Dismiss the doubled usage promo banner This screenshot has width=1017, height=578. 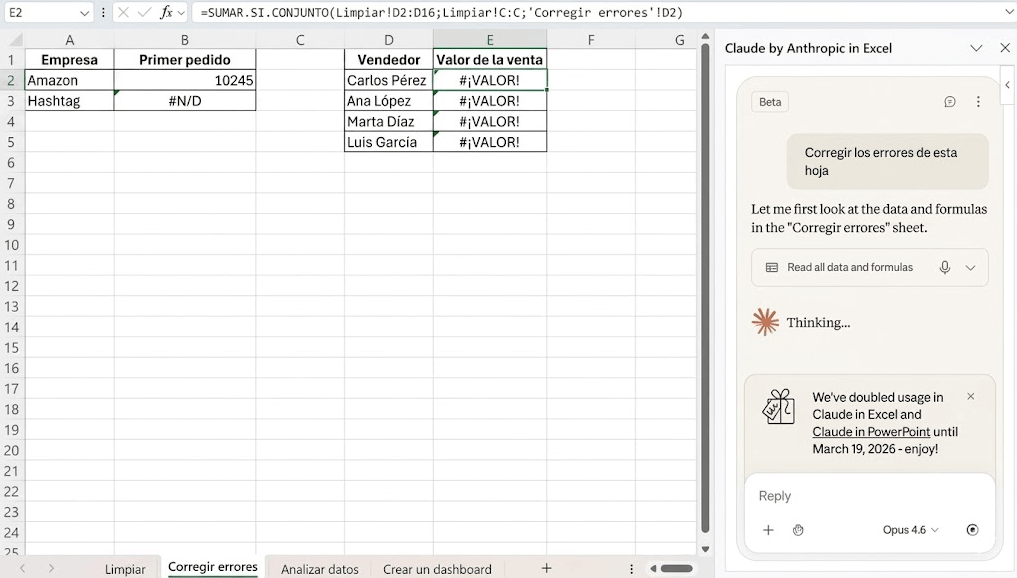pos(970,396)
